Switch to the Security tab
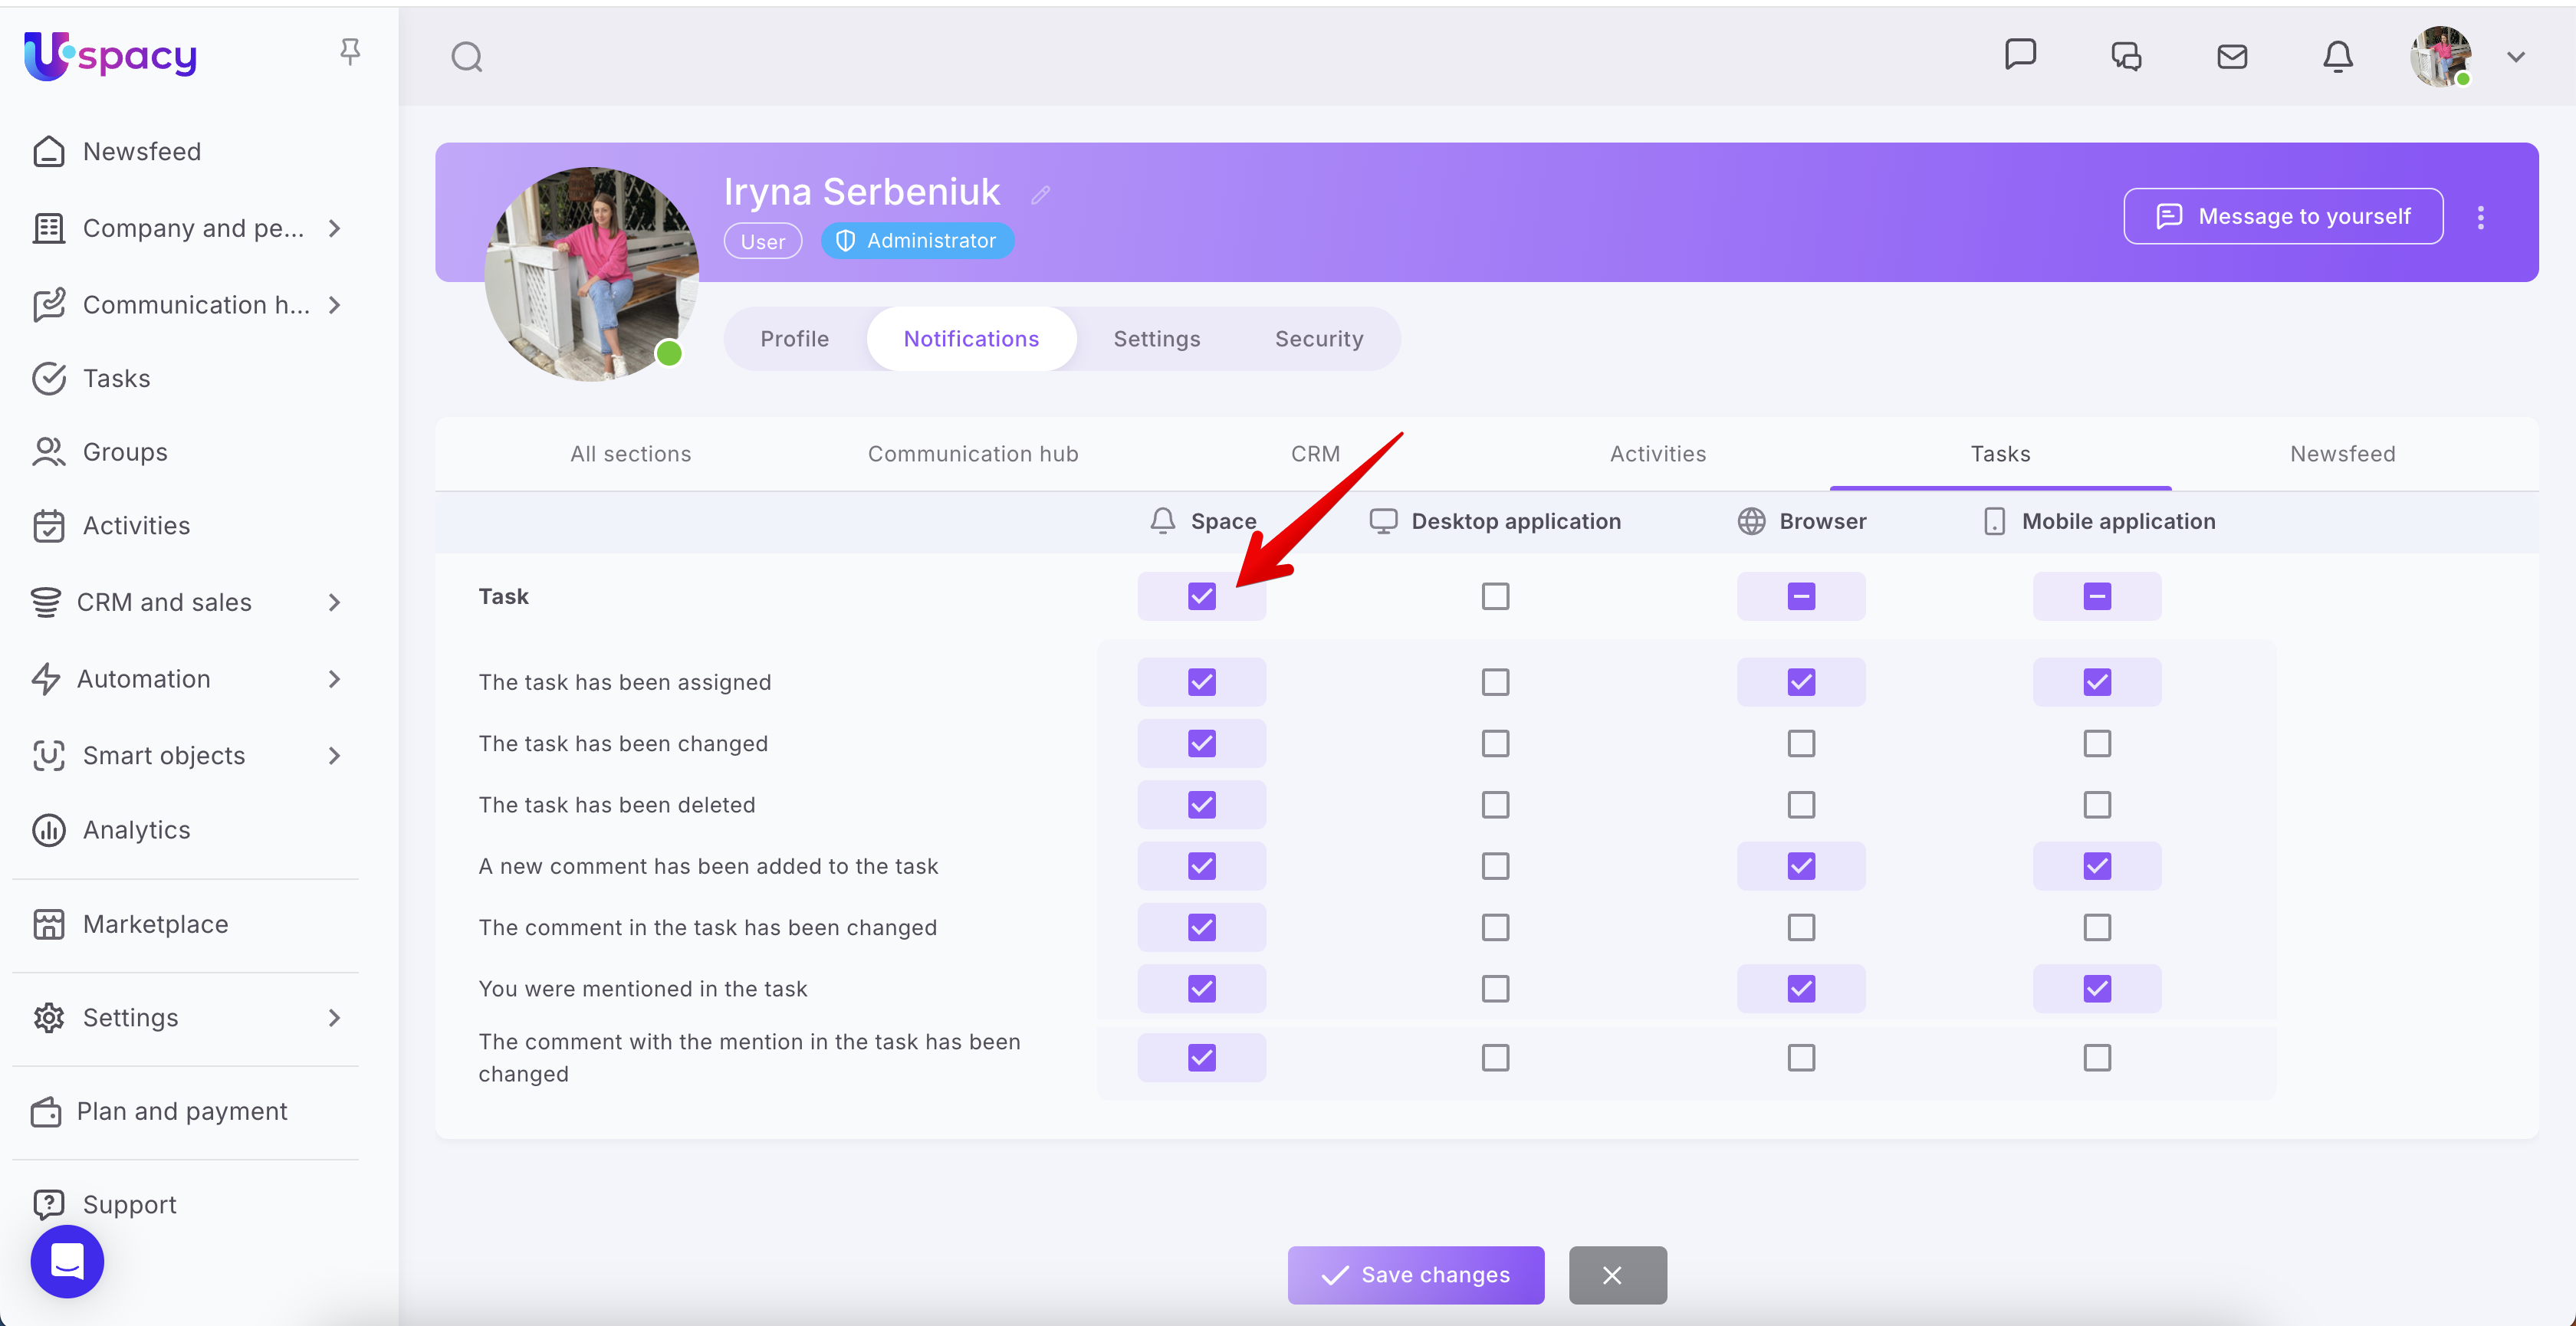 tap(1318, 339)
